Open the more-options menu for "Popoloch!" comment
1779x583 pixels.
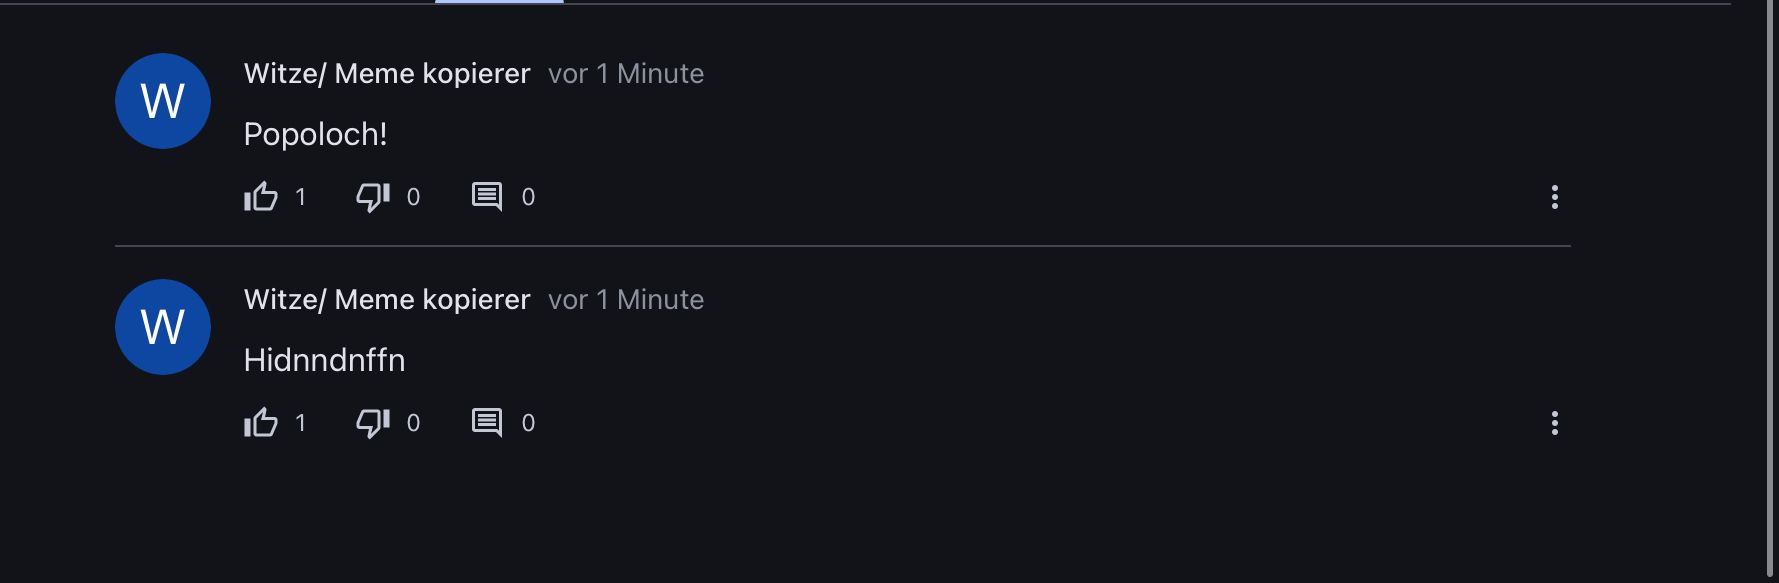point(1554,197)
